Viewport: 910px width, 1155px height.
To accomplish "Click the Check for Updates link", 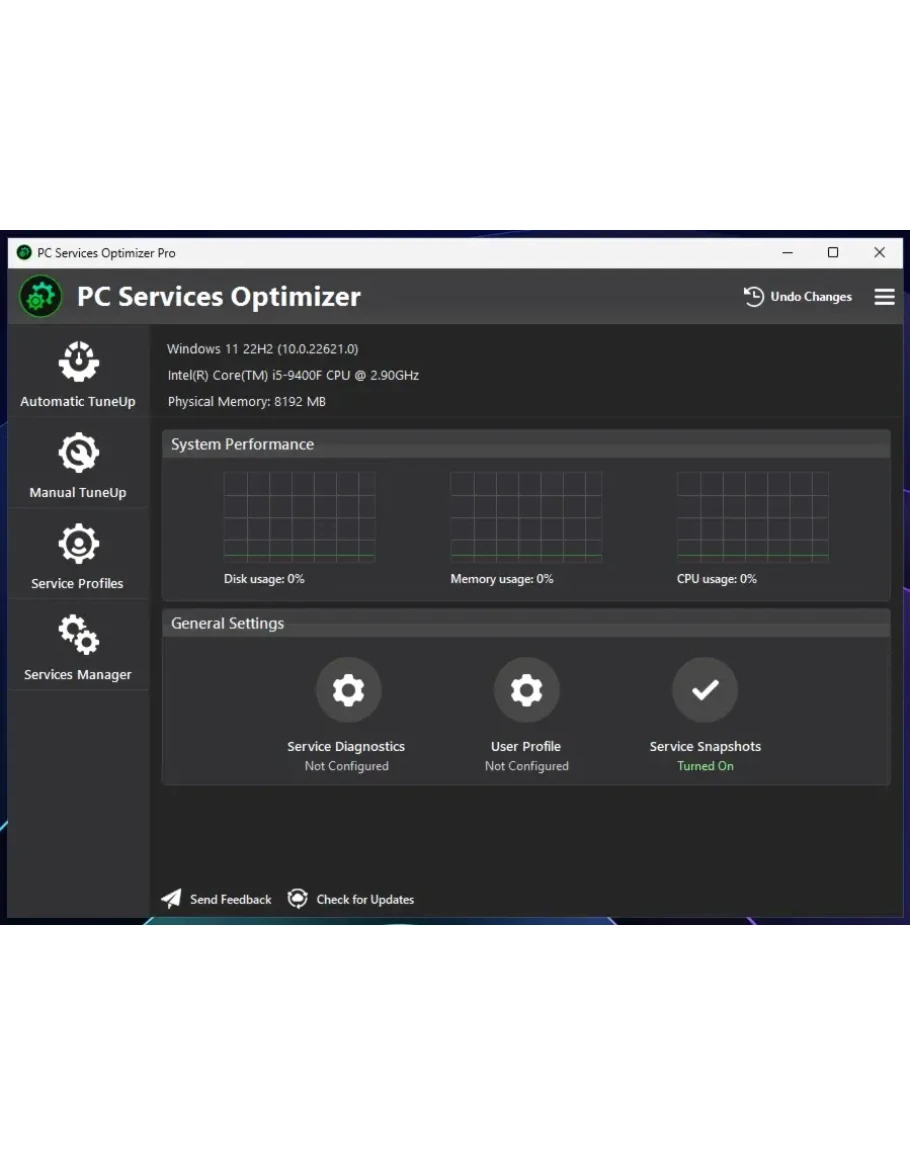I will pos(365,900).
